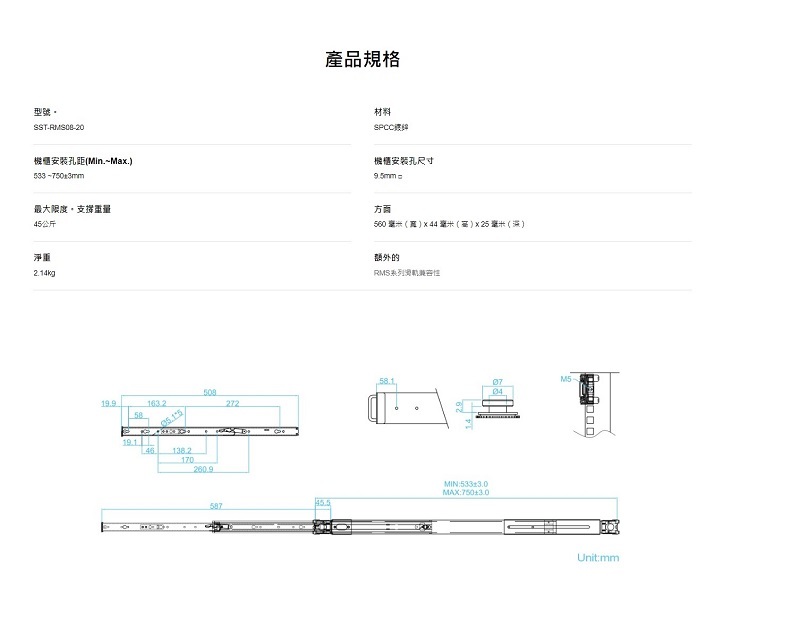Viewport: 800px width, 621px height.
Task: Click the SPCC material value
Action: coord(391,127)
